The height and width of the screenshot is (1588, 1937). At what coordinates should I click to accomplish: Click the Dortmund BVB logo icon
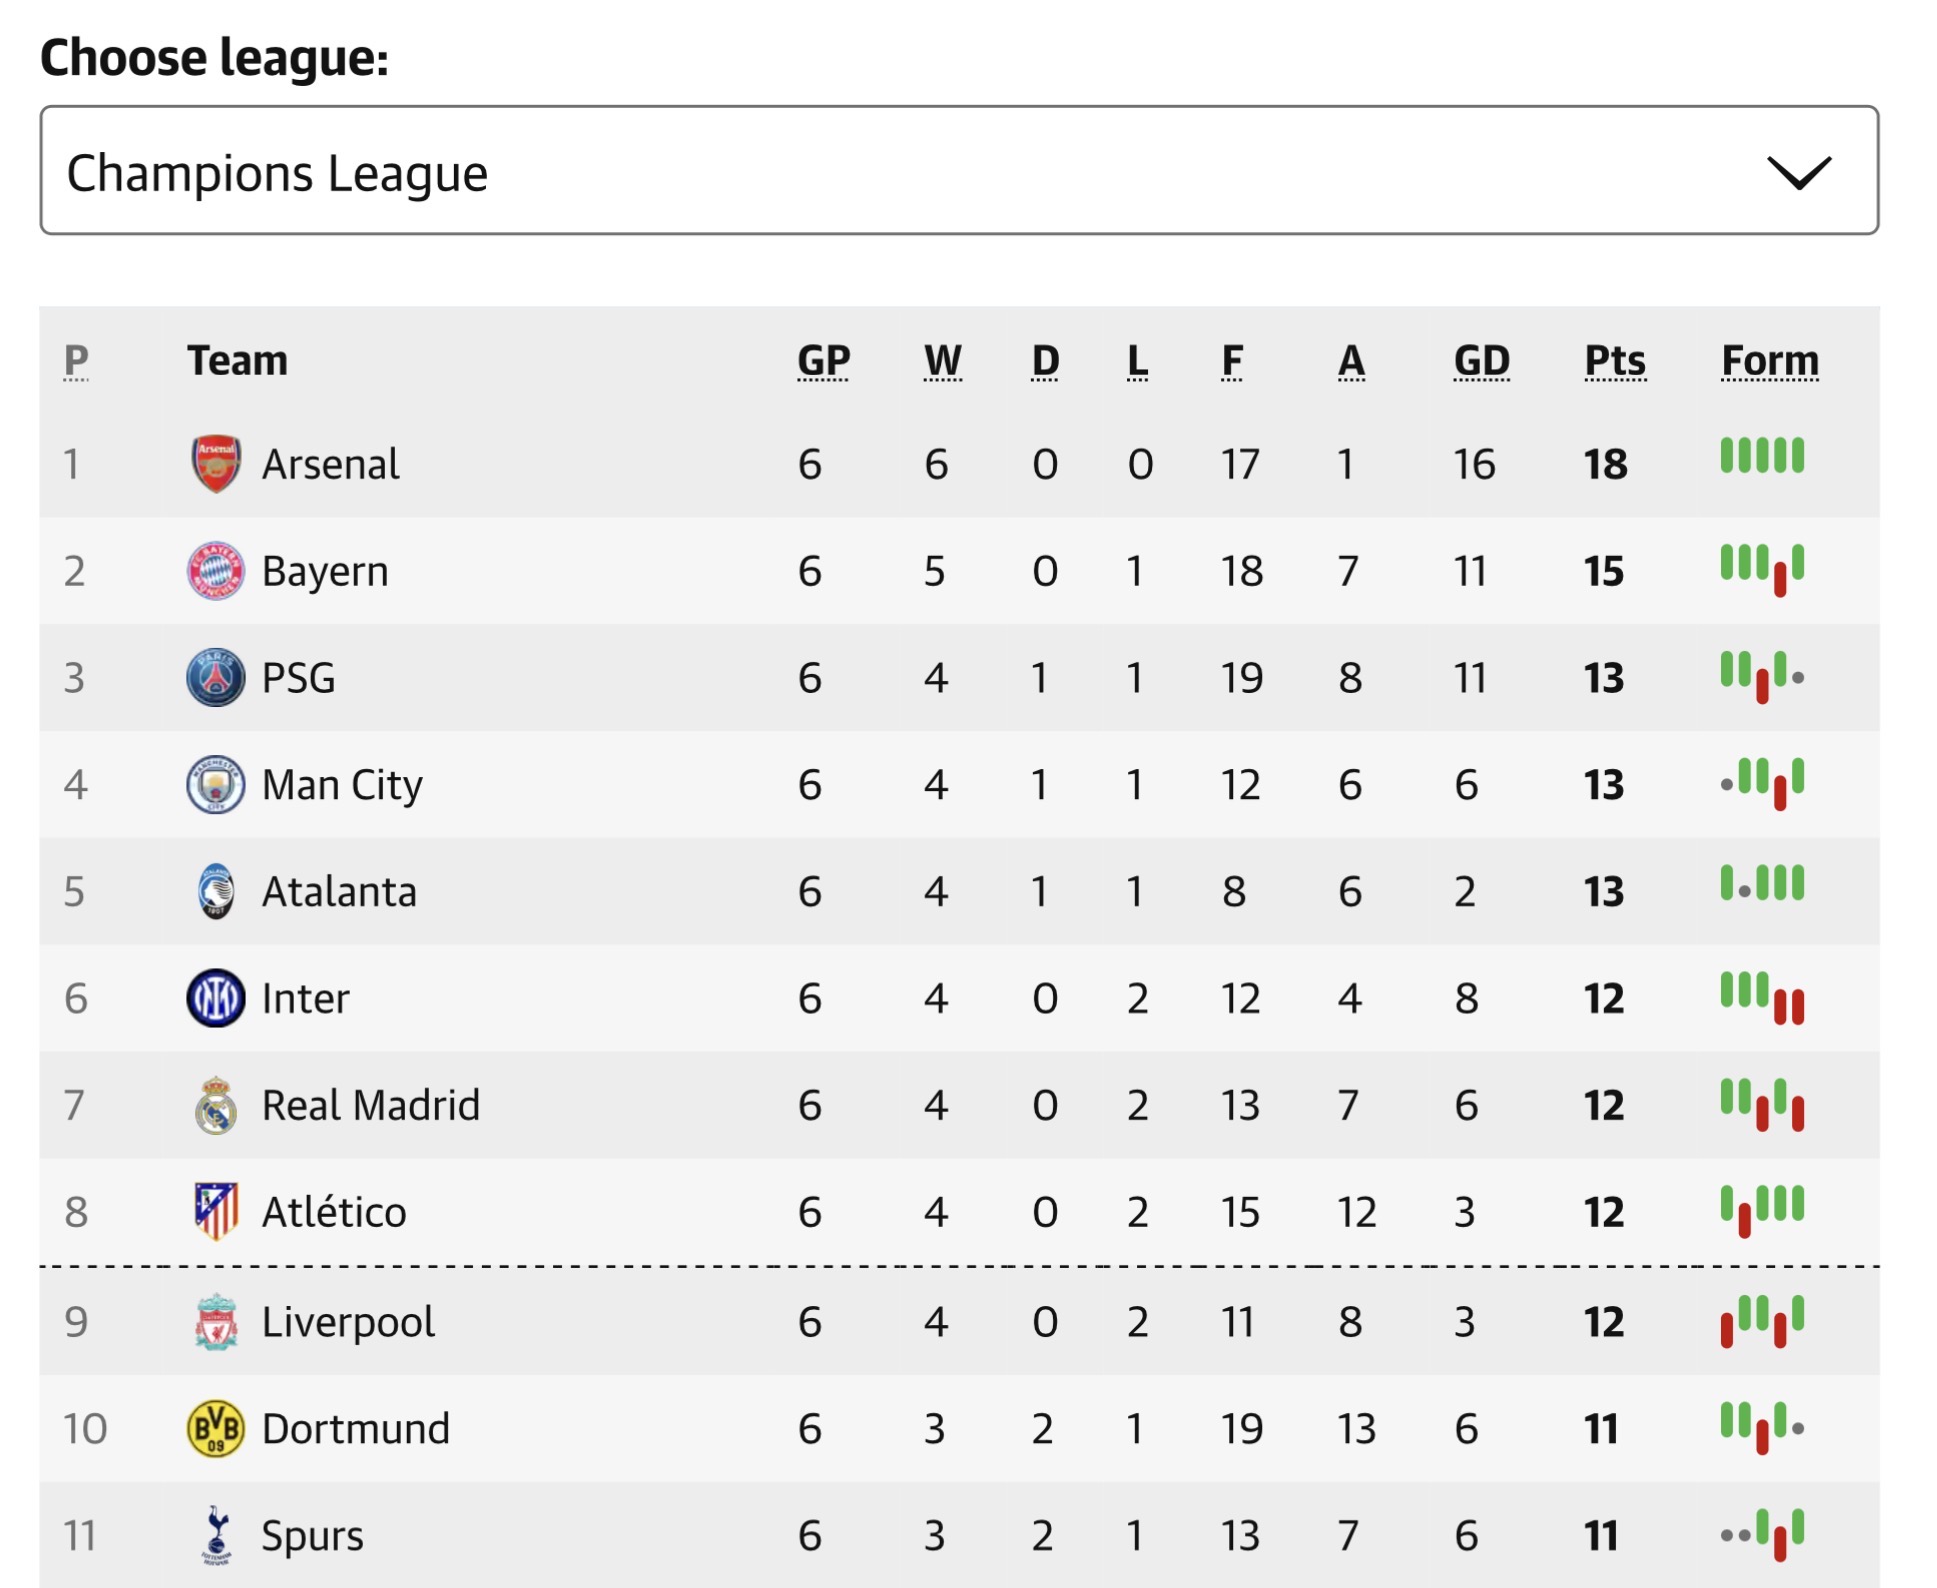tap(215, 1428)
